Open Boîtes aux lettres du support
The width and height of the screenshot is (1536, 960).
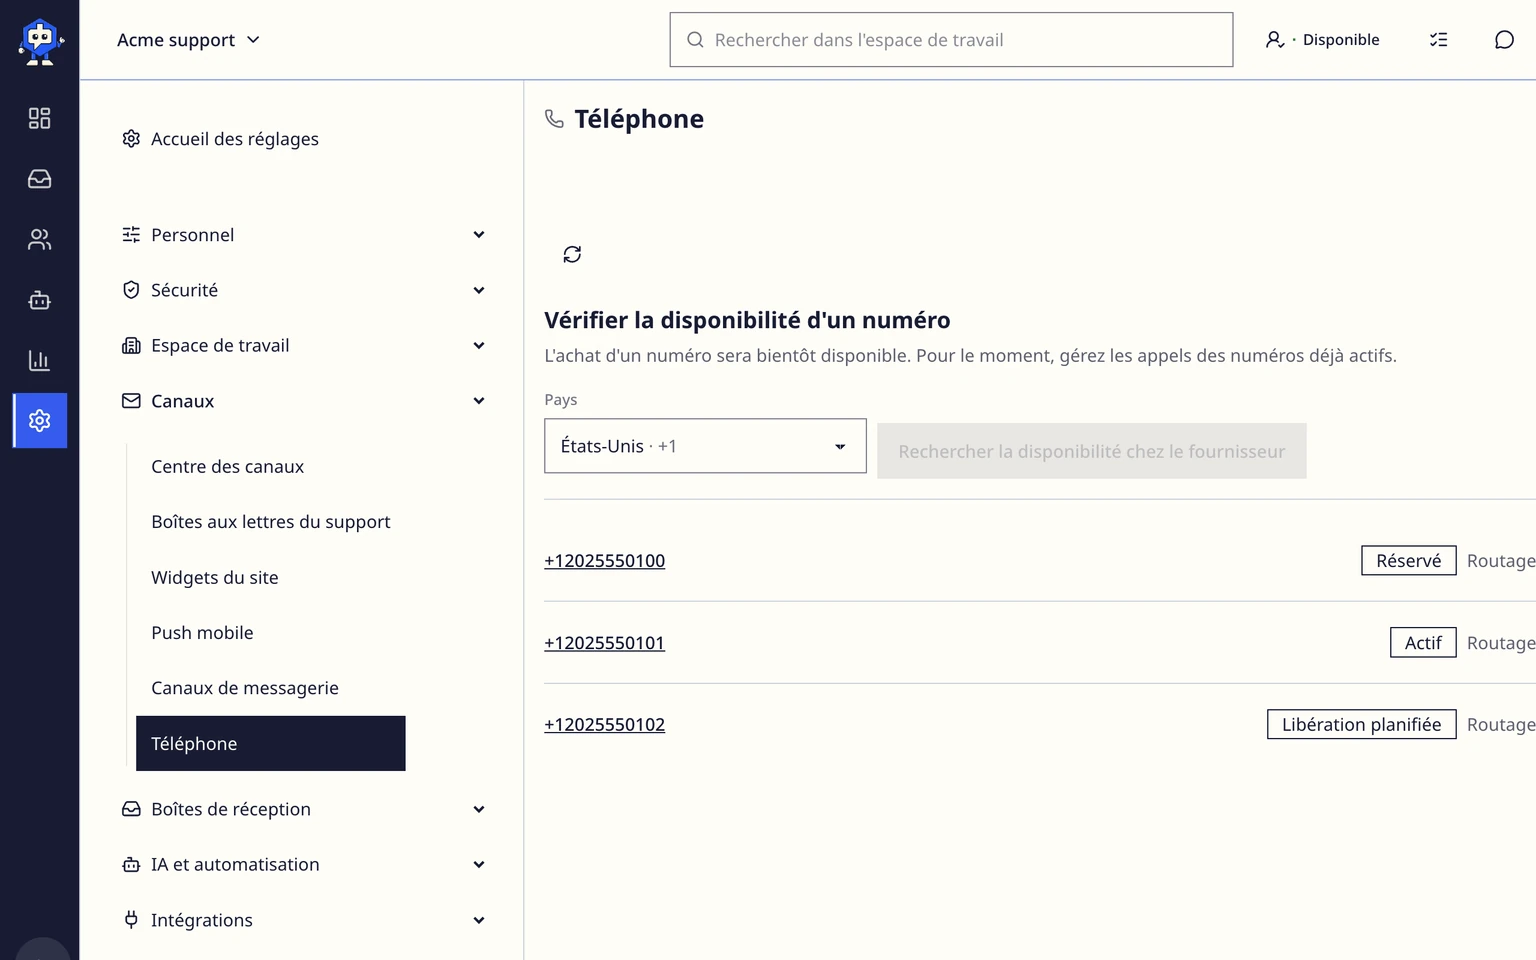coord(270,522)
